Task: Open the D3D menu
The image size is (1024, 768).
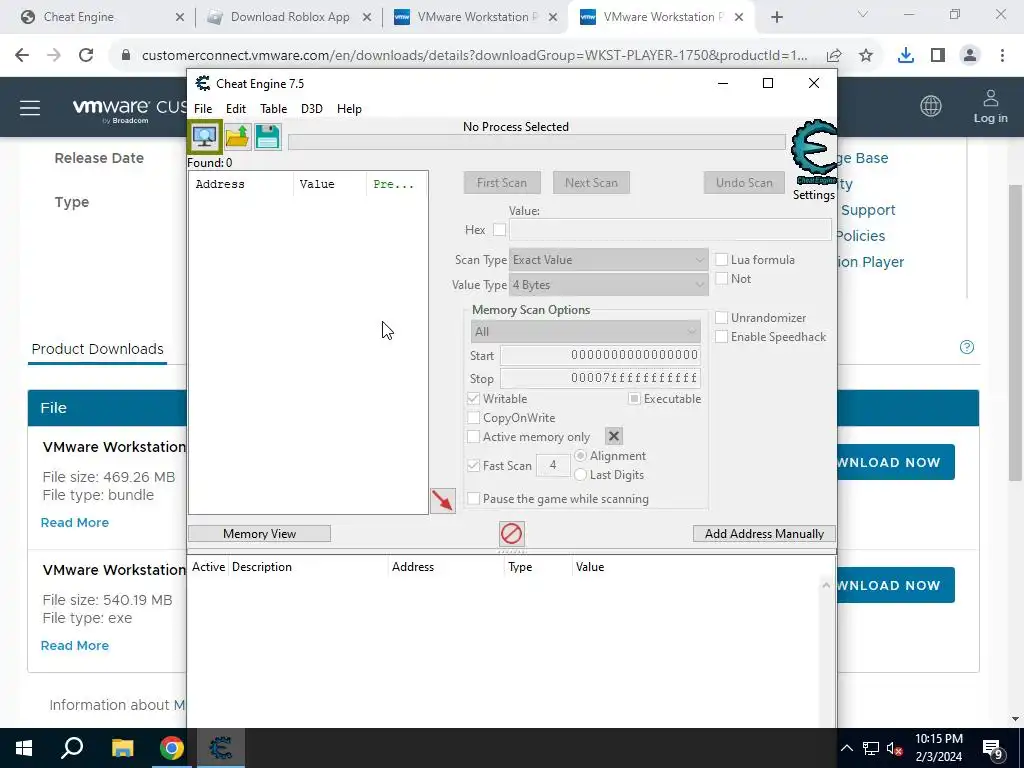Action: click(312, 108)
